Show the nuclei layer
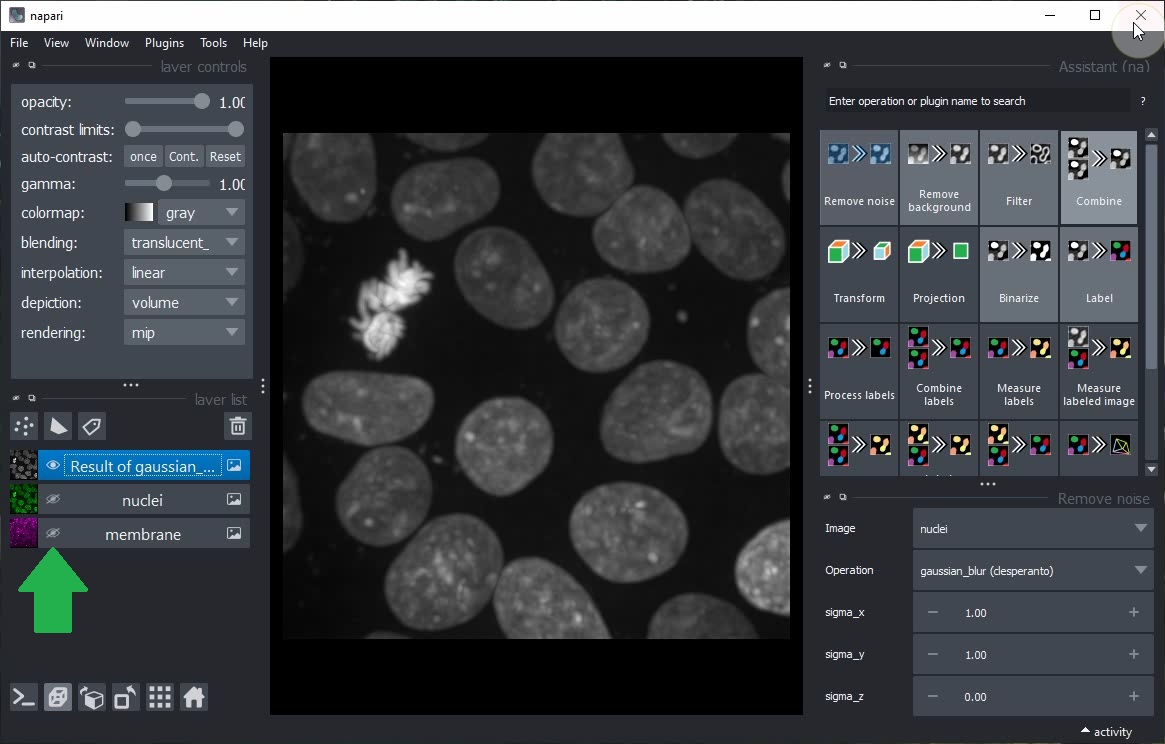 click(53, 500)
